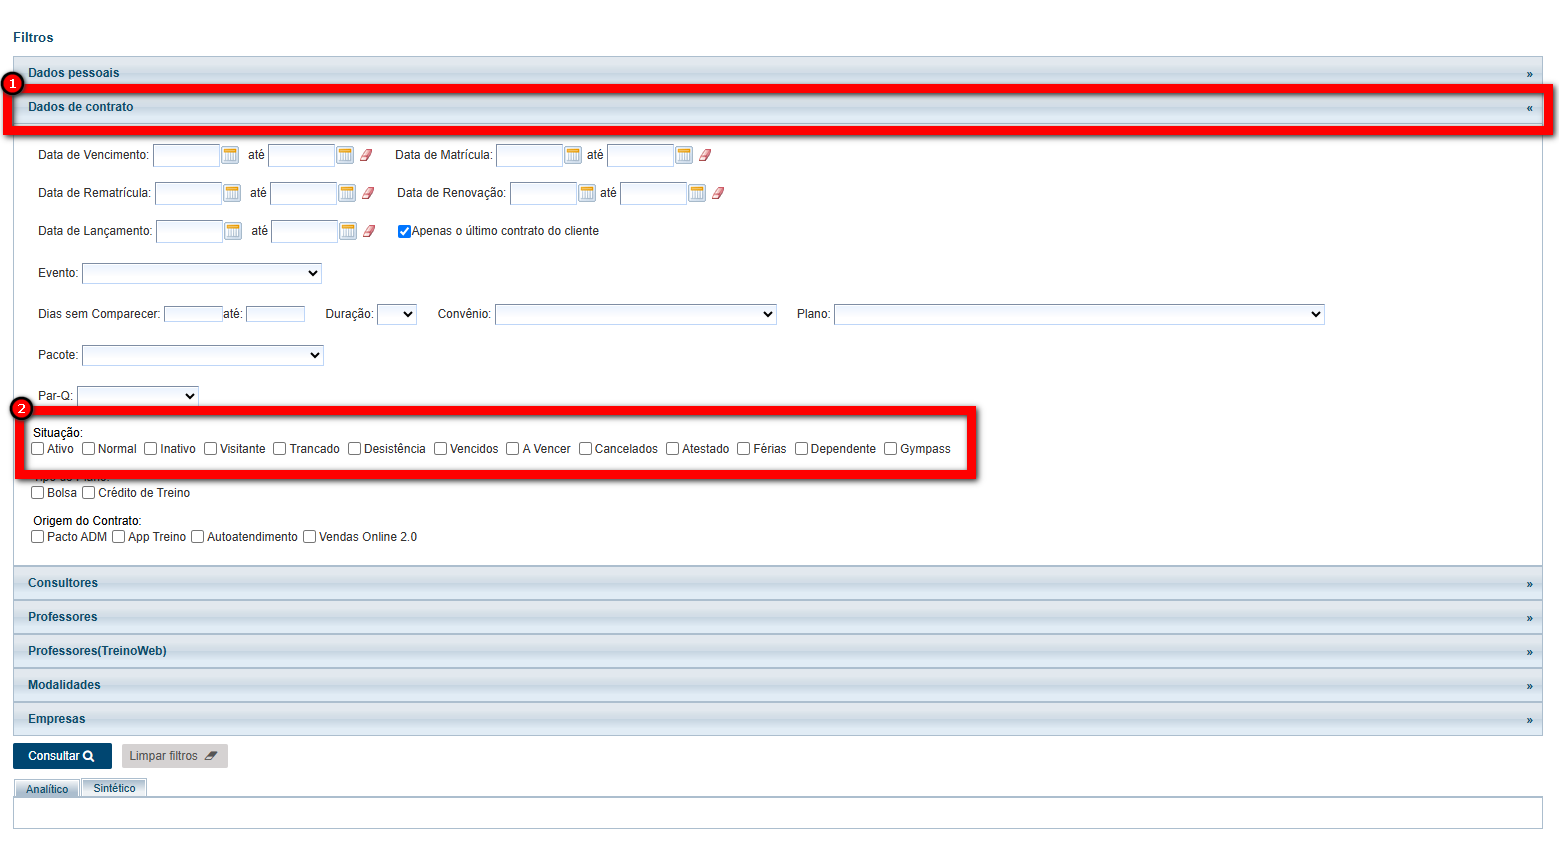
Task: Uncheck Apenas o último contrato do cliente
Action: click(x=405, y=231)
